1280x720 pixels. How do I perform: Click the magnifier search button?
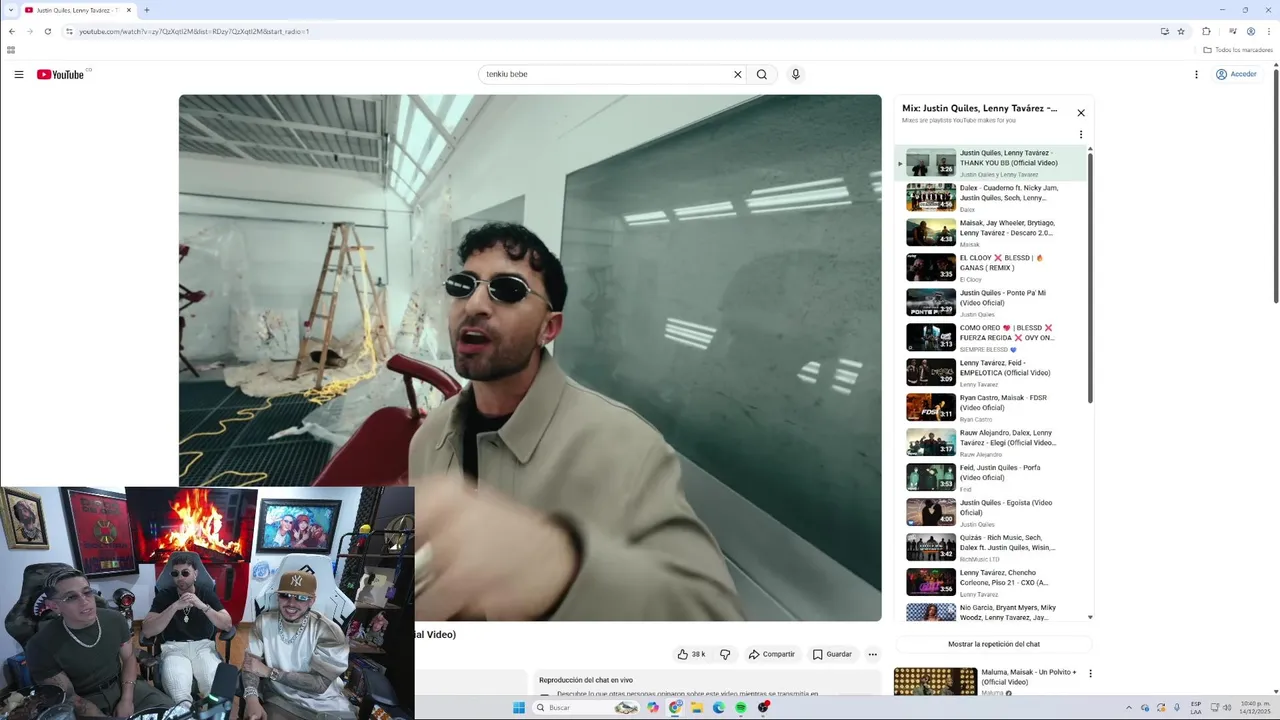[x=762, y=74]
